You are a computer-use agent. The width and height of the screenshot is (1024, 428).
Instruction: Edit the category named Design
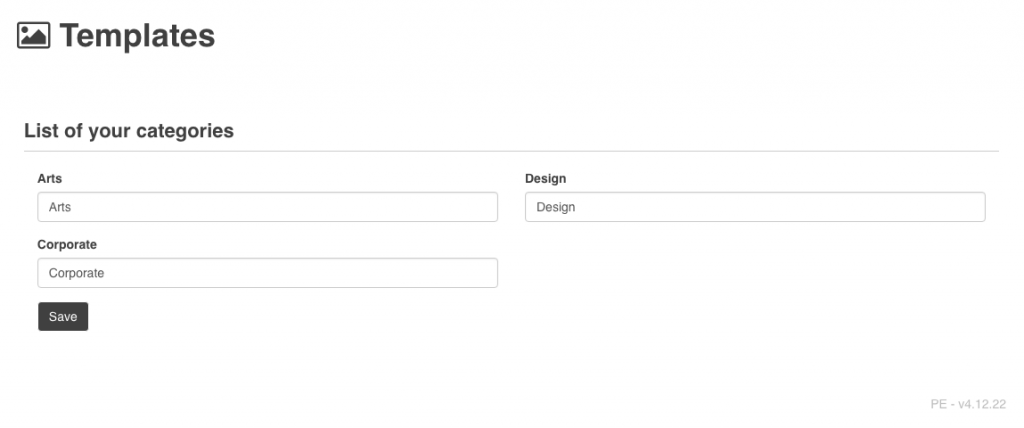pyautogui.click(x=755, y=207)
